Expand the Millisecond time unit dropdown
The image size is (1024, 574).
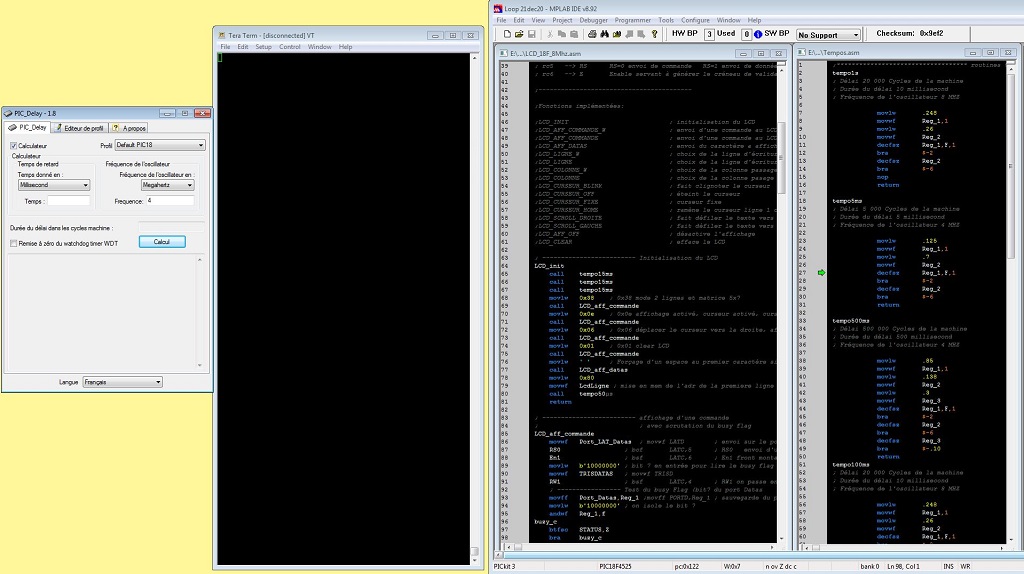[54, 185]
